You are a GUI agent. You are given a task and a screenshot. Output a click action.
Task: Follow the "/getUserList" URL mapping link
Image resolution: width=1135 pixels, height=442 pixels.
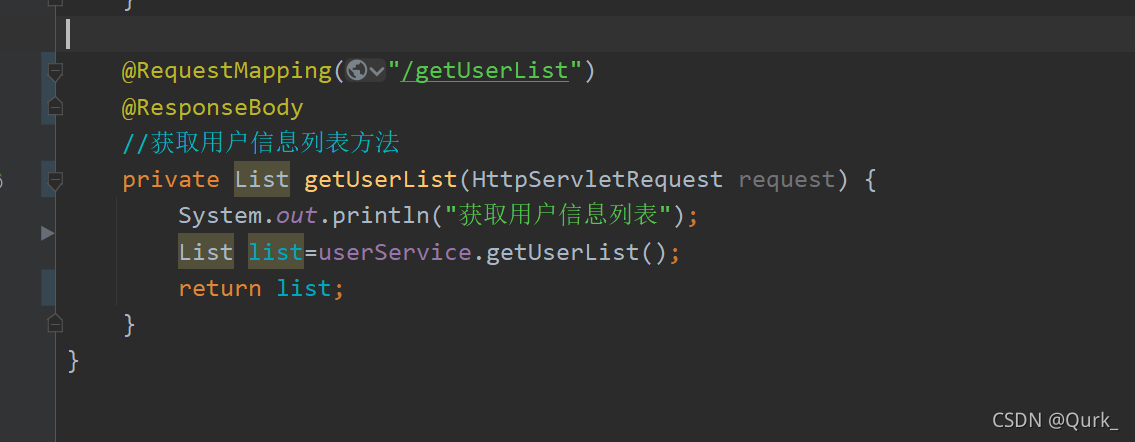[484, 71]
